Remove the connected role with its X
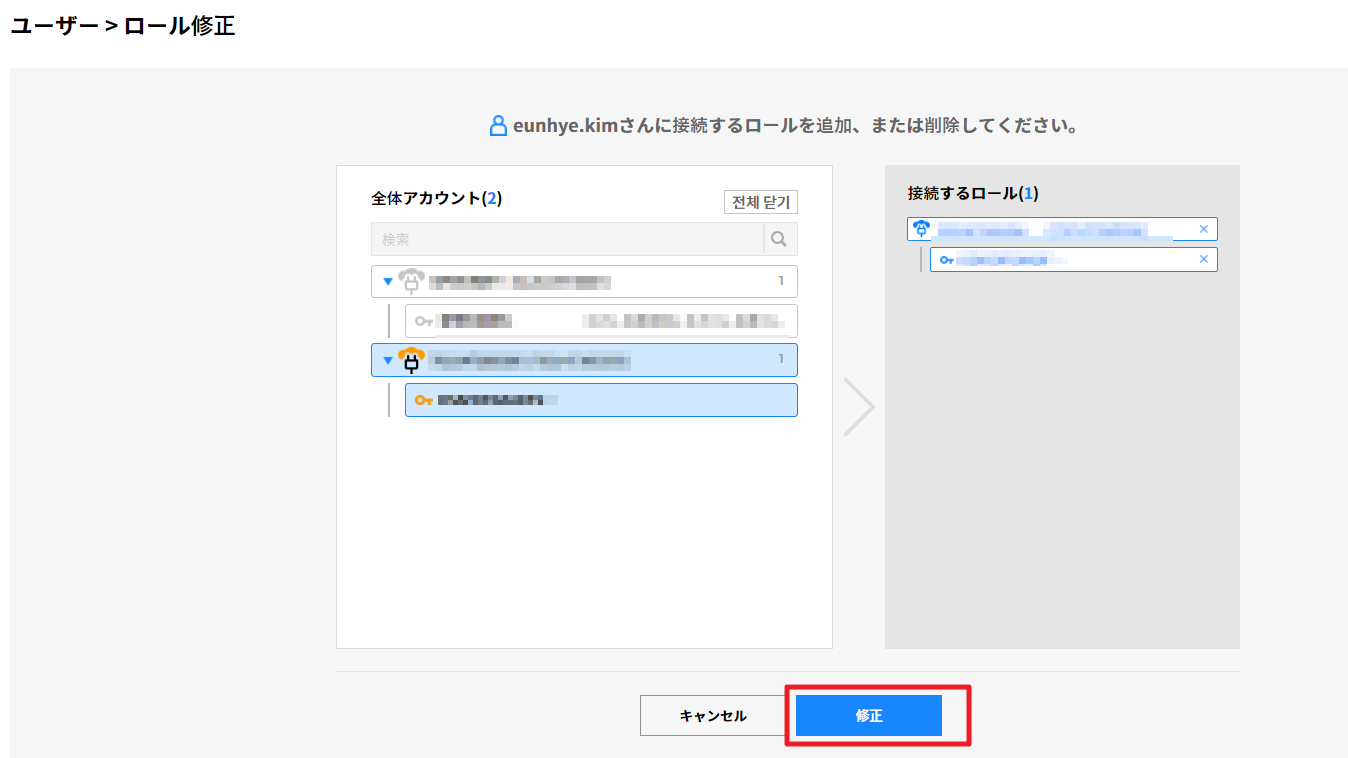The width and height of the screenshot is (1348, 758). (x=1203, y=260)
